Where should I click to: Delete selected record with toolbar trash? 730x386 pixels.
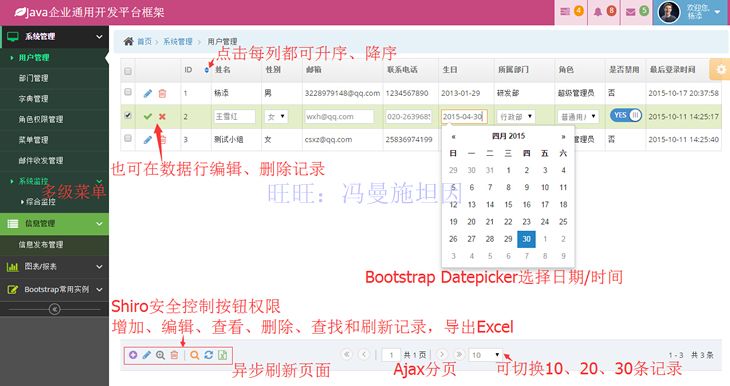coord(174,355)
